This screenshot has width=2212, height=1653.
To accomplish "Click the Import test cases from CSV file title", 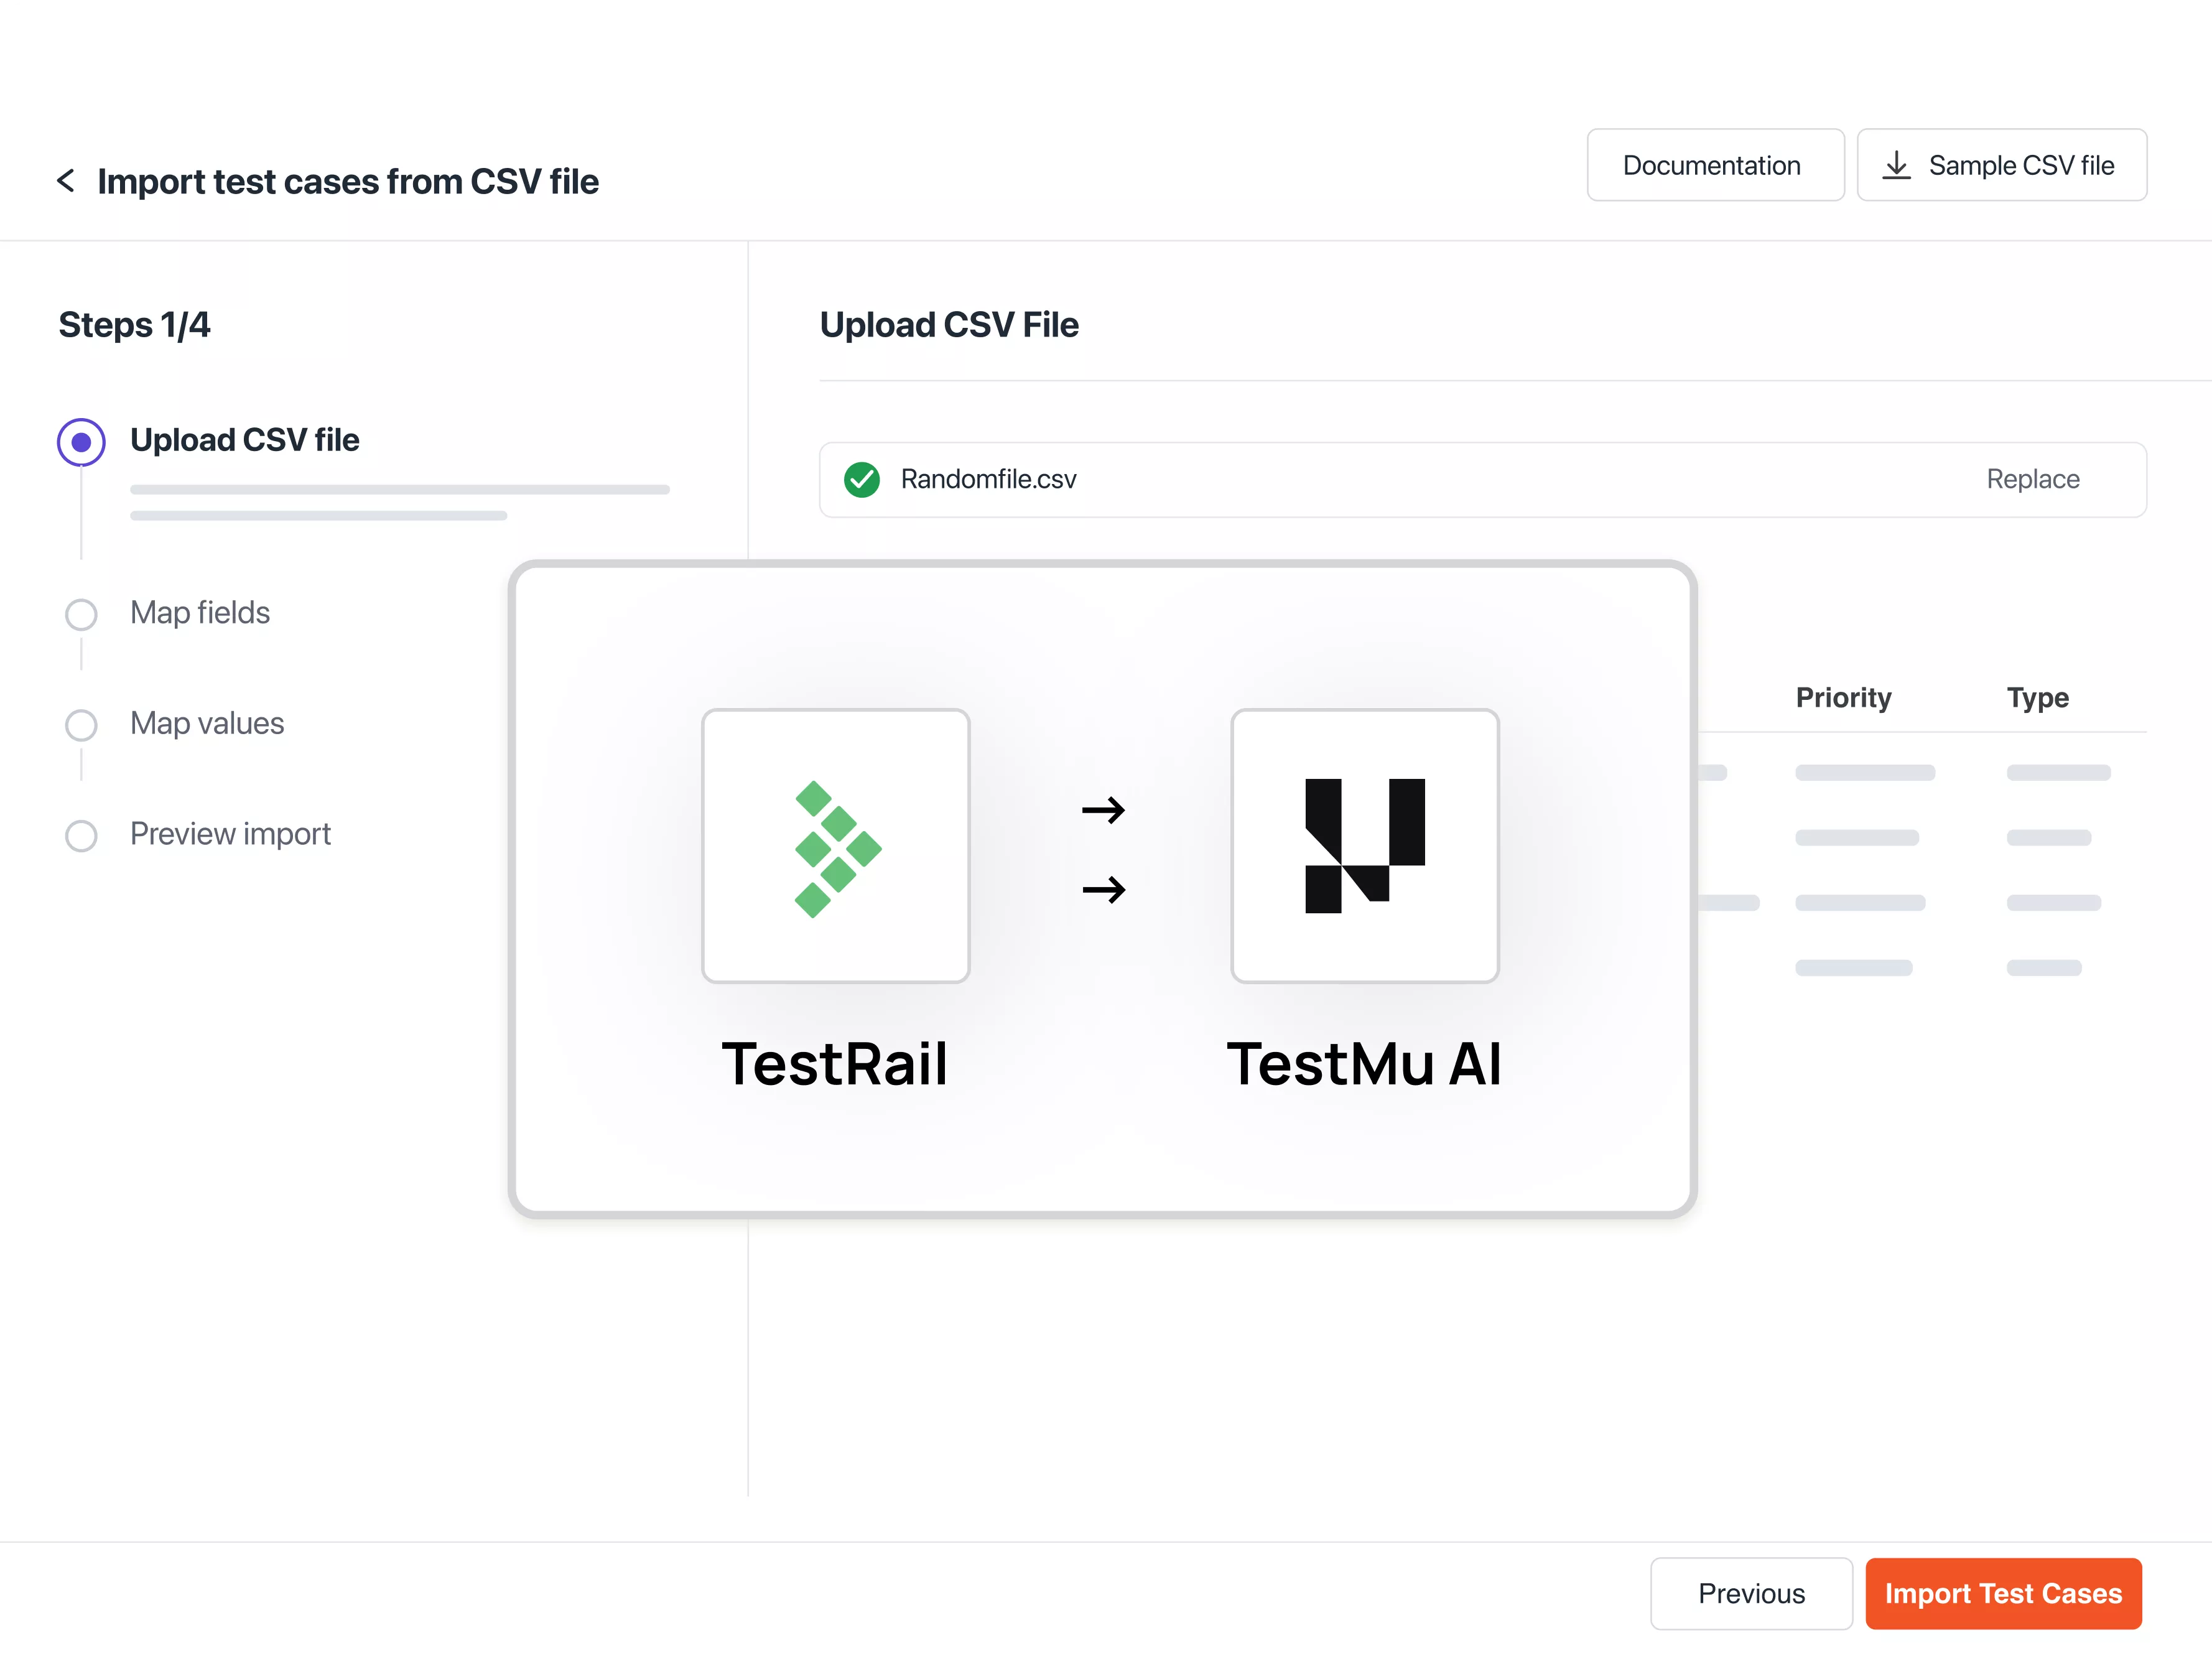I will coord(348,182).
